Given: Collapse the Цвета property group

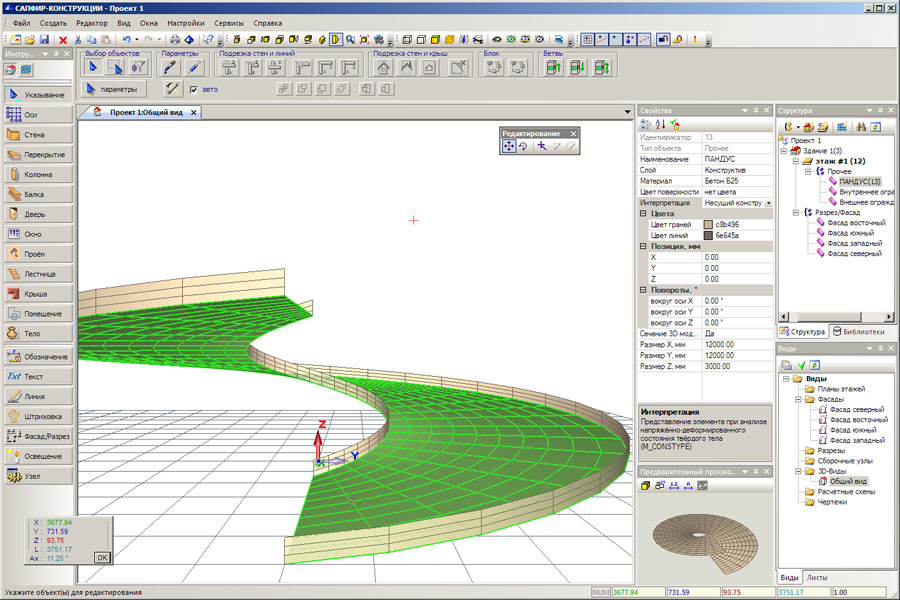Looking at the screenshot, I should pyautogui.click(x=643, y=213).
